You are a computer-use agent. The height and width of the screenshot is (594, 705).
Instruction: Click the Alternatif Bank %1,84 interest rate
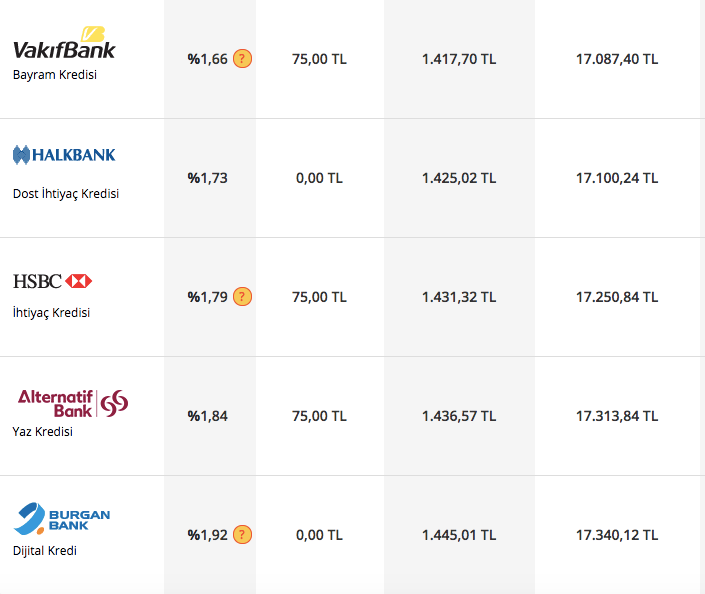208,416
